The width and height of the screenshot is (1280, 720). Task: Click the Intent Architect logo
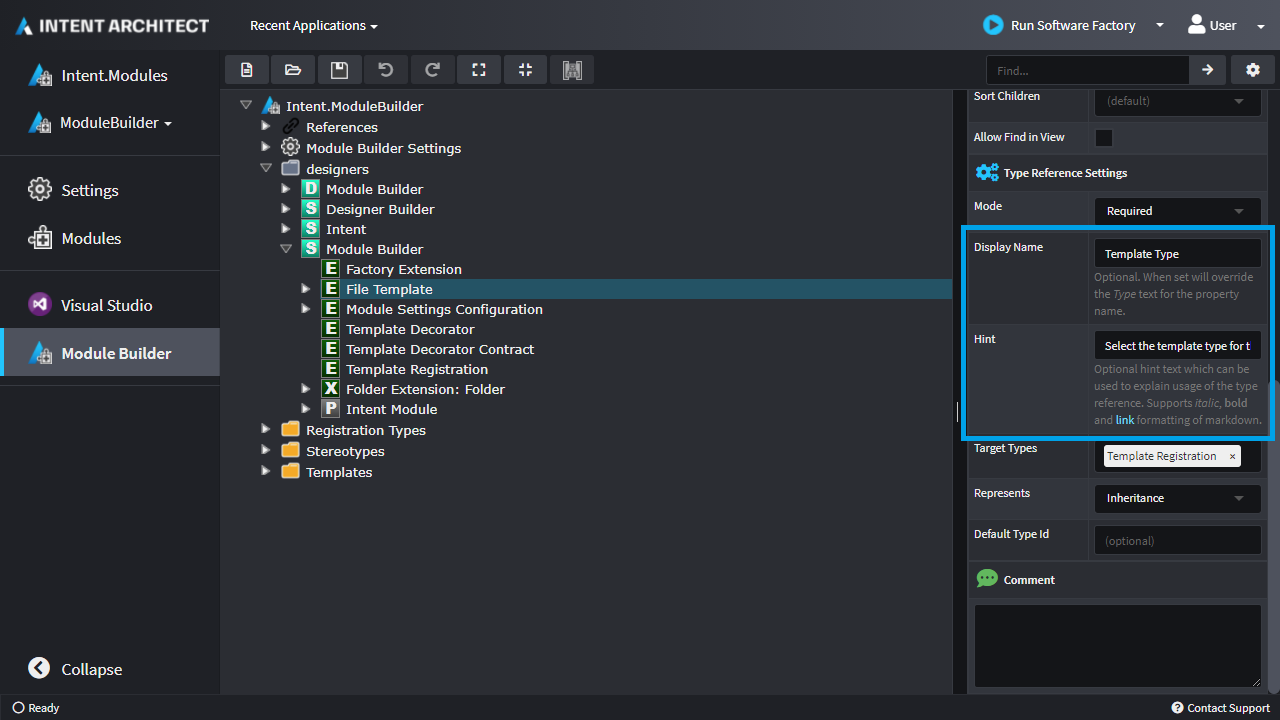tap(113, 26)
